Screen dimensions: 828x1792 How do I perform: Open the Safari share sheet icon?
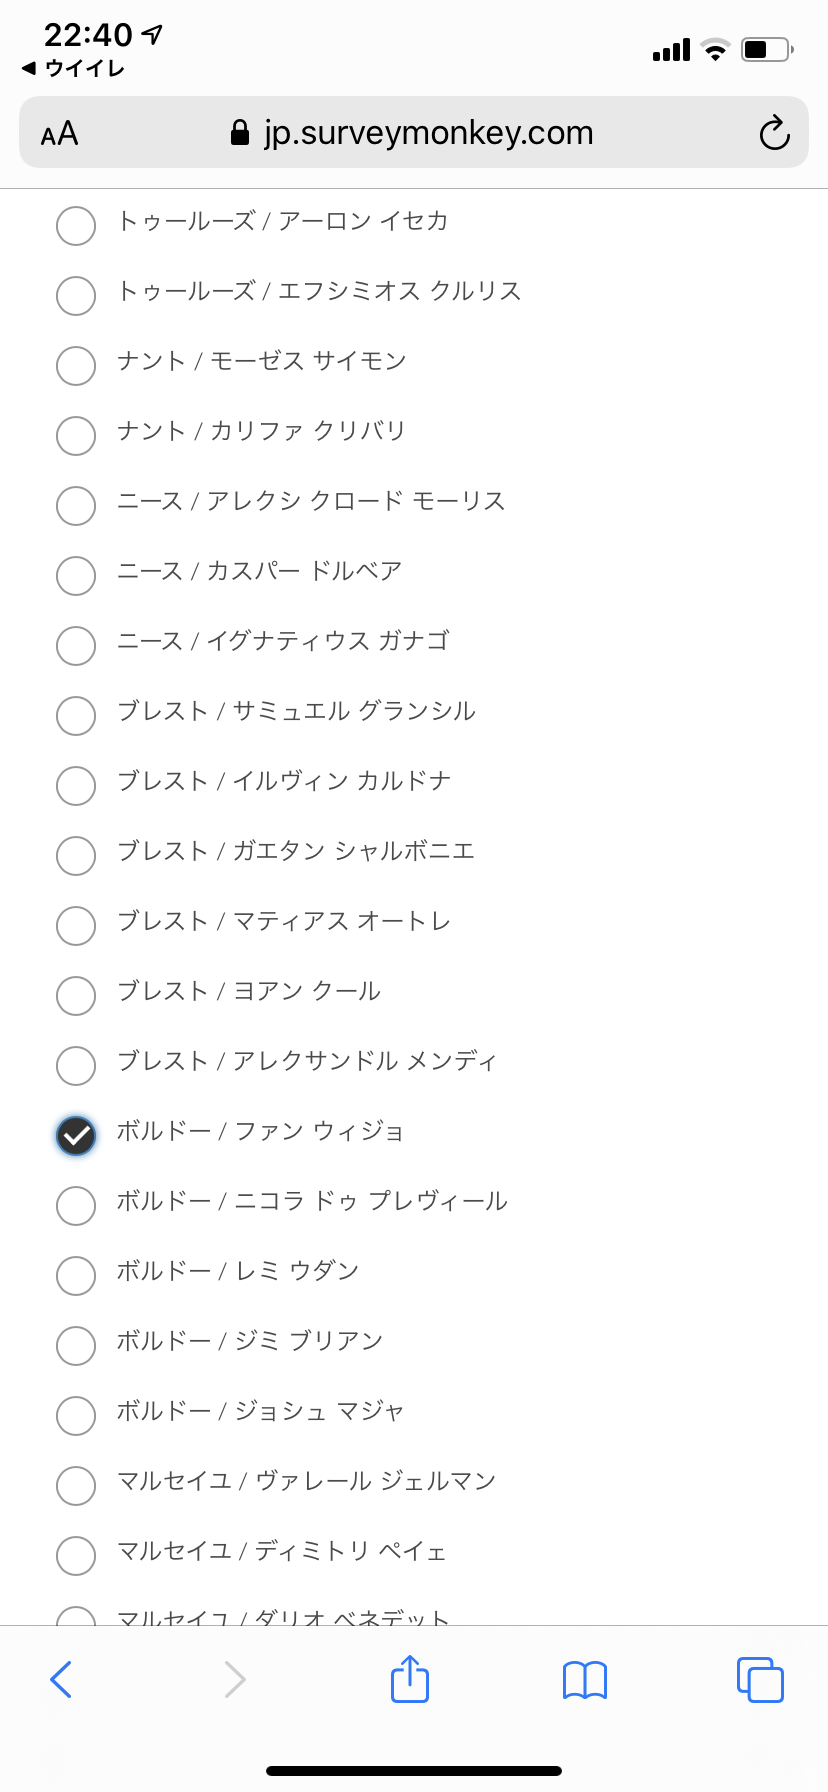point(410,1678)
